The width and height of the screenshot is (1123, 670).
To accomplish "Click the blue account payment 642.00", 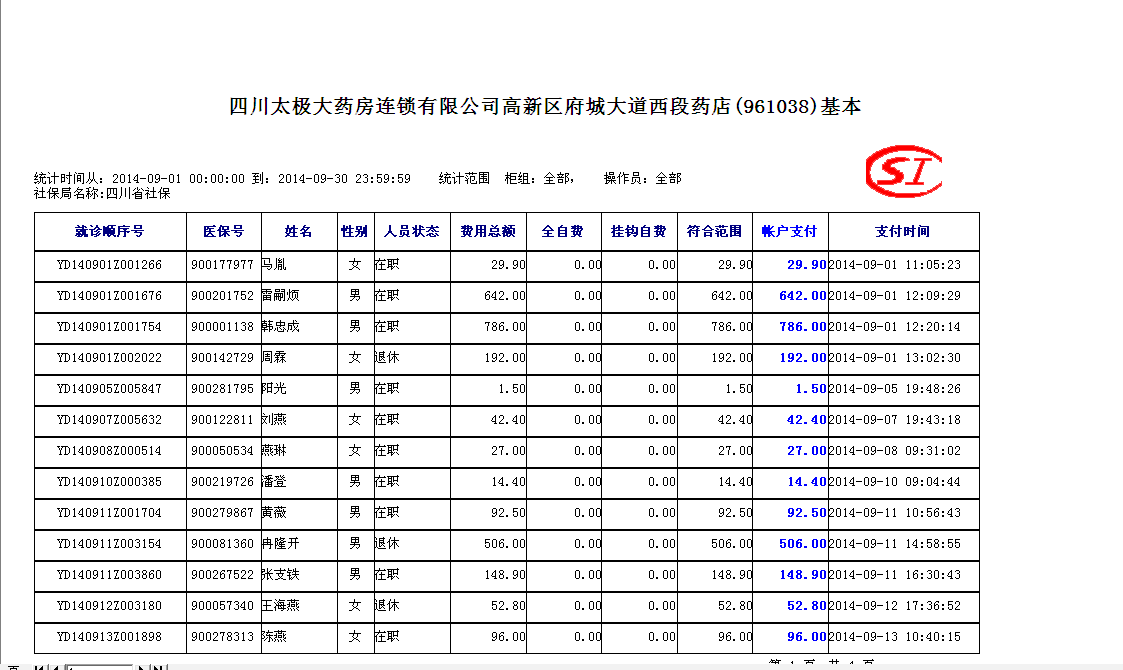I will coord(803,296).
